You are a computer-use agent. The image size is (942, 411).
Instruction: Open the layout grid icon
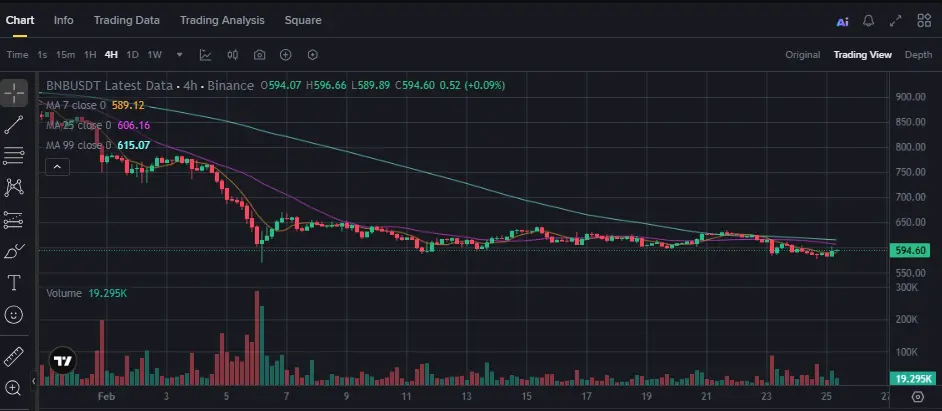[924, 20]
